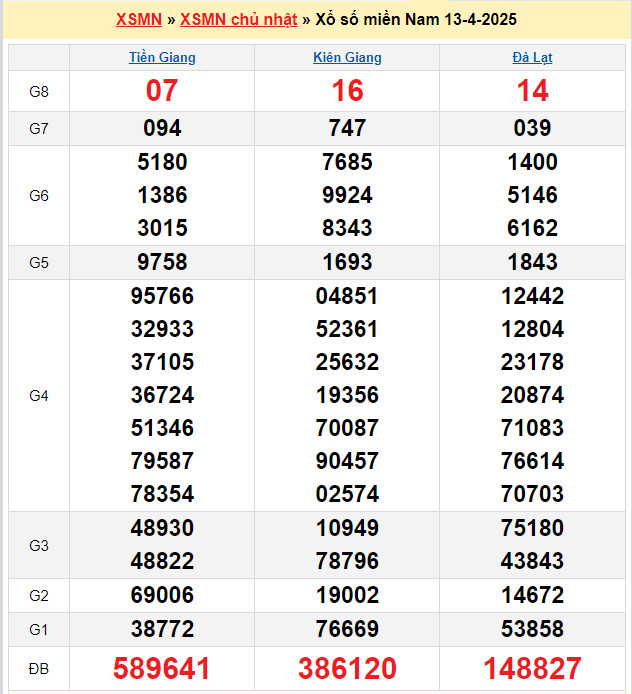The image size is (632, 694).
Task: Select G7 number 747
Action: 347,128
